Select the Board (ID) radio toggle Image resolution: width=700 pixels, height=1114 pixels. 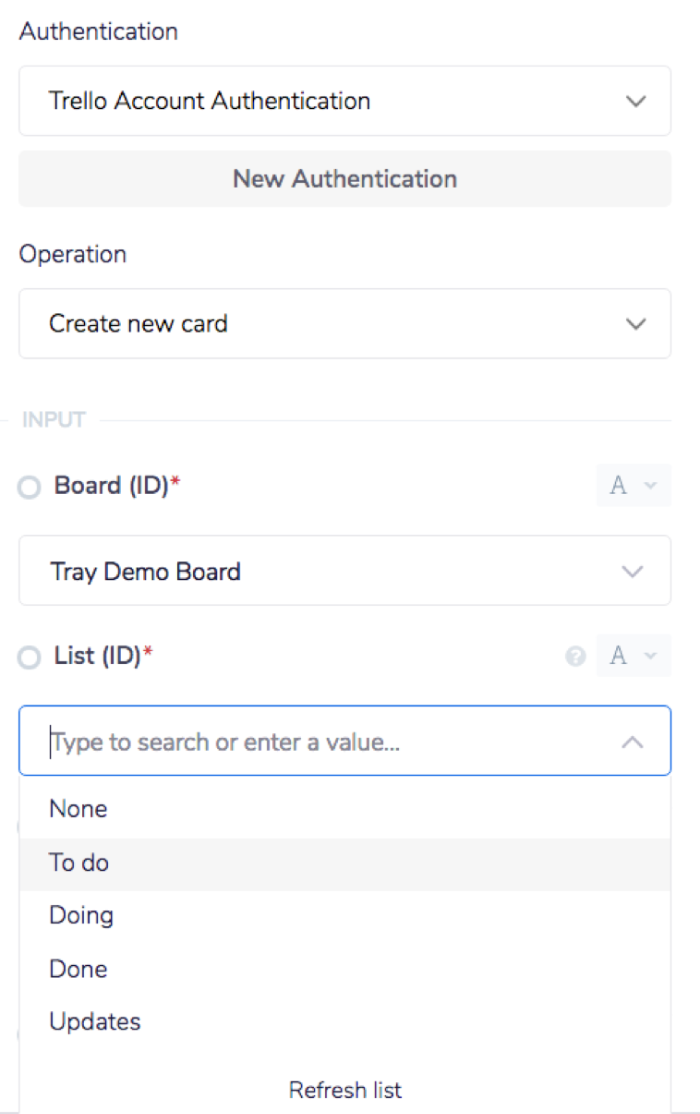[x=28, y=487]
